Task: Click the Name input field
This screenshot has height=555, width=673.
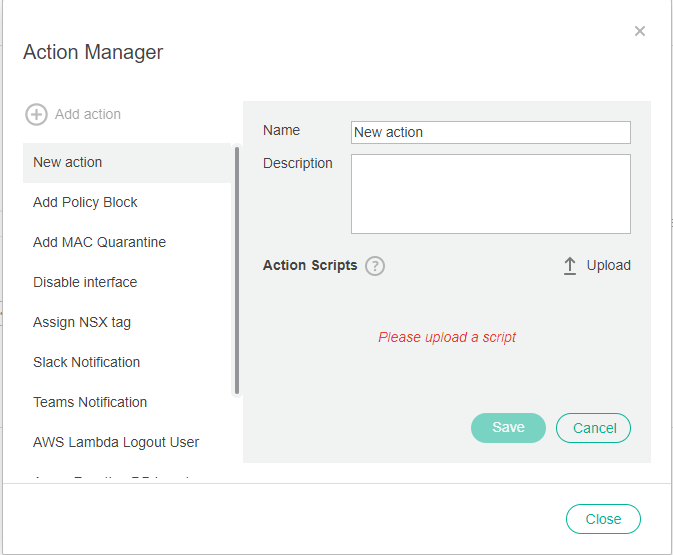Action: pyautogui.click(x=490, y=132)
